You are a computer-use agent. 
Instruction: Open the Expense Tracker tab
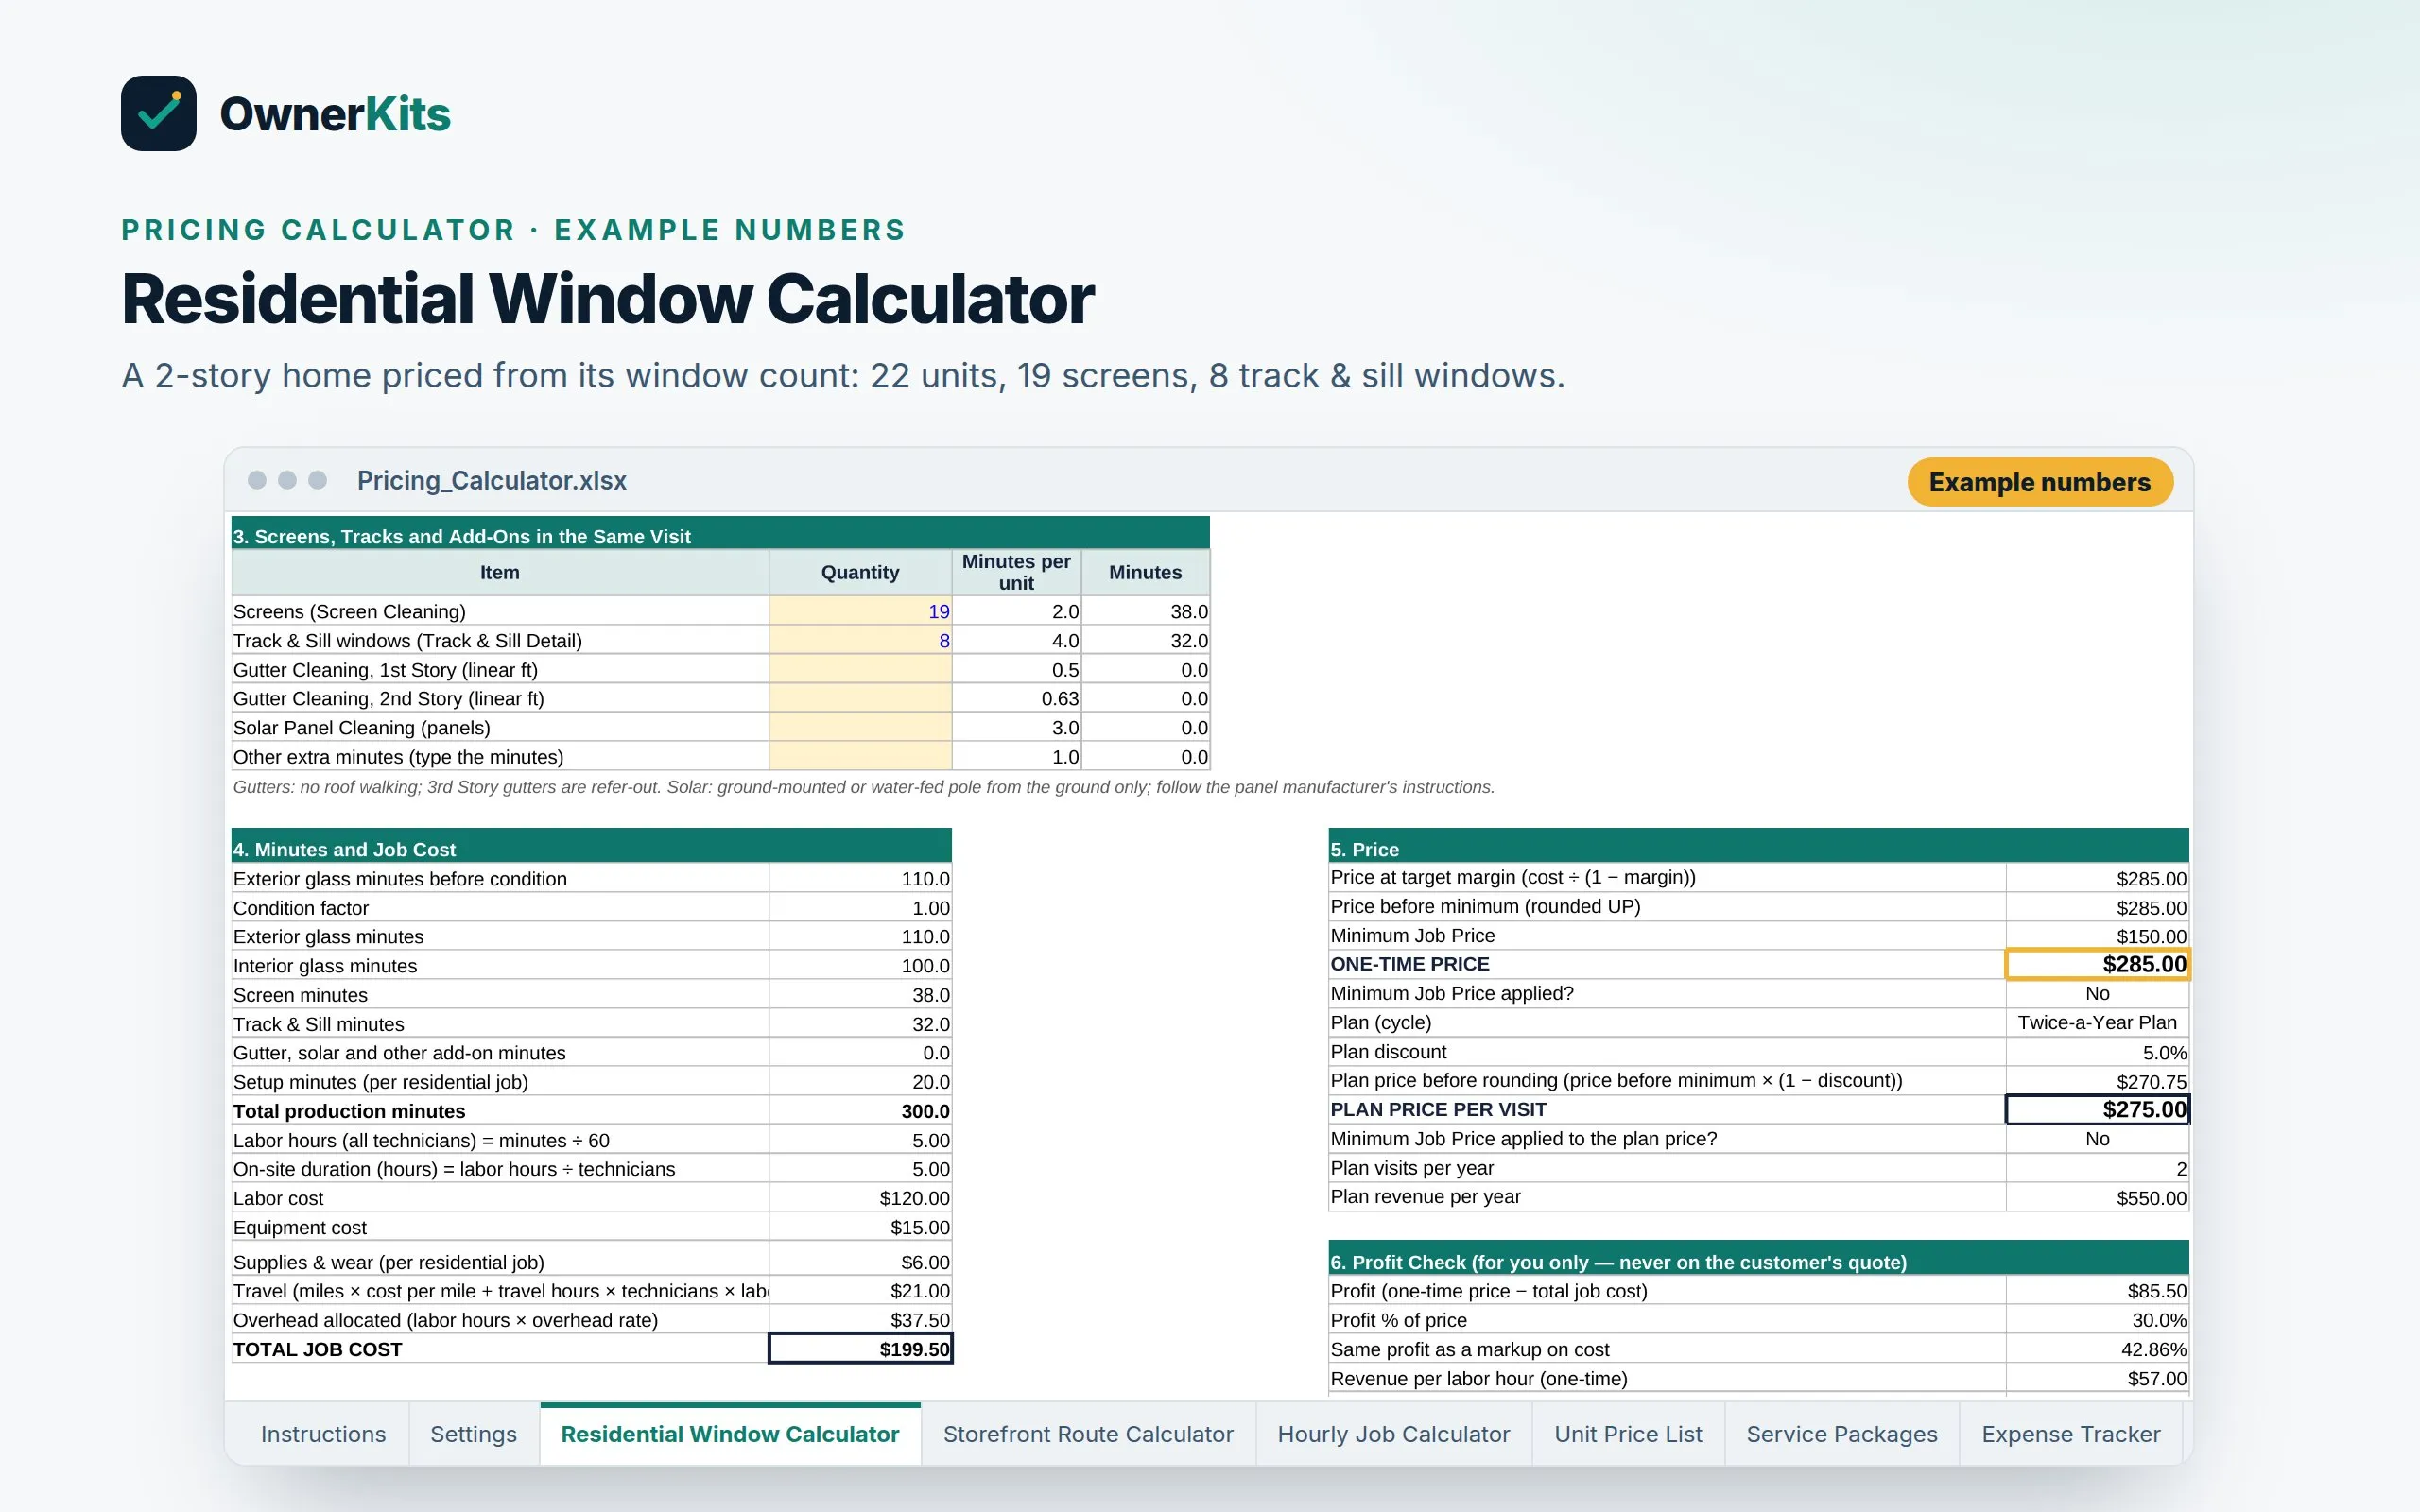2071,1434
